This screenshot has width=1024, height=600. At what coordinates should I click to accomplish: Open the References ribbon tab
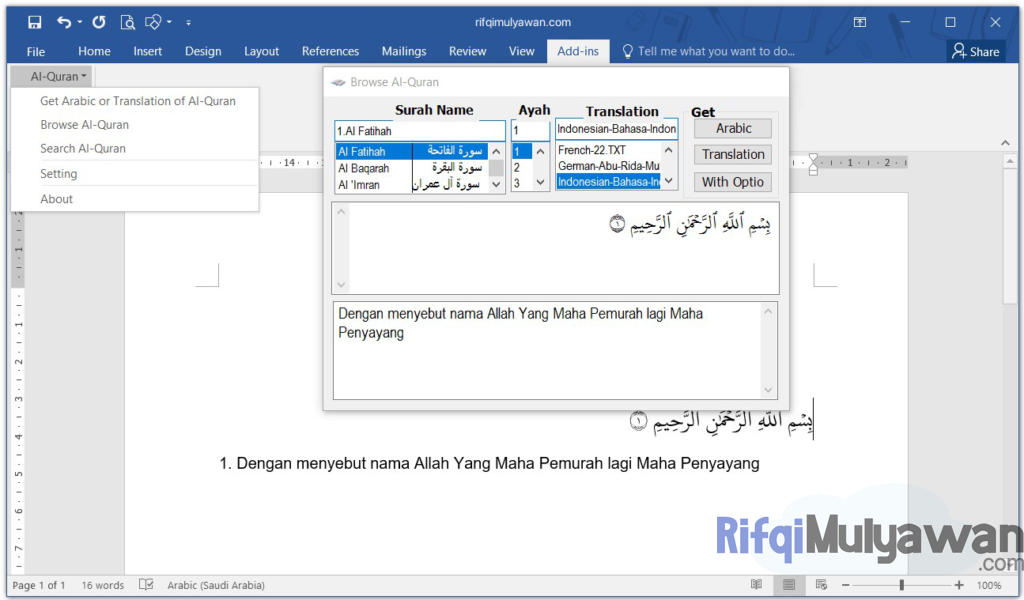(x=330, y=51)
